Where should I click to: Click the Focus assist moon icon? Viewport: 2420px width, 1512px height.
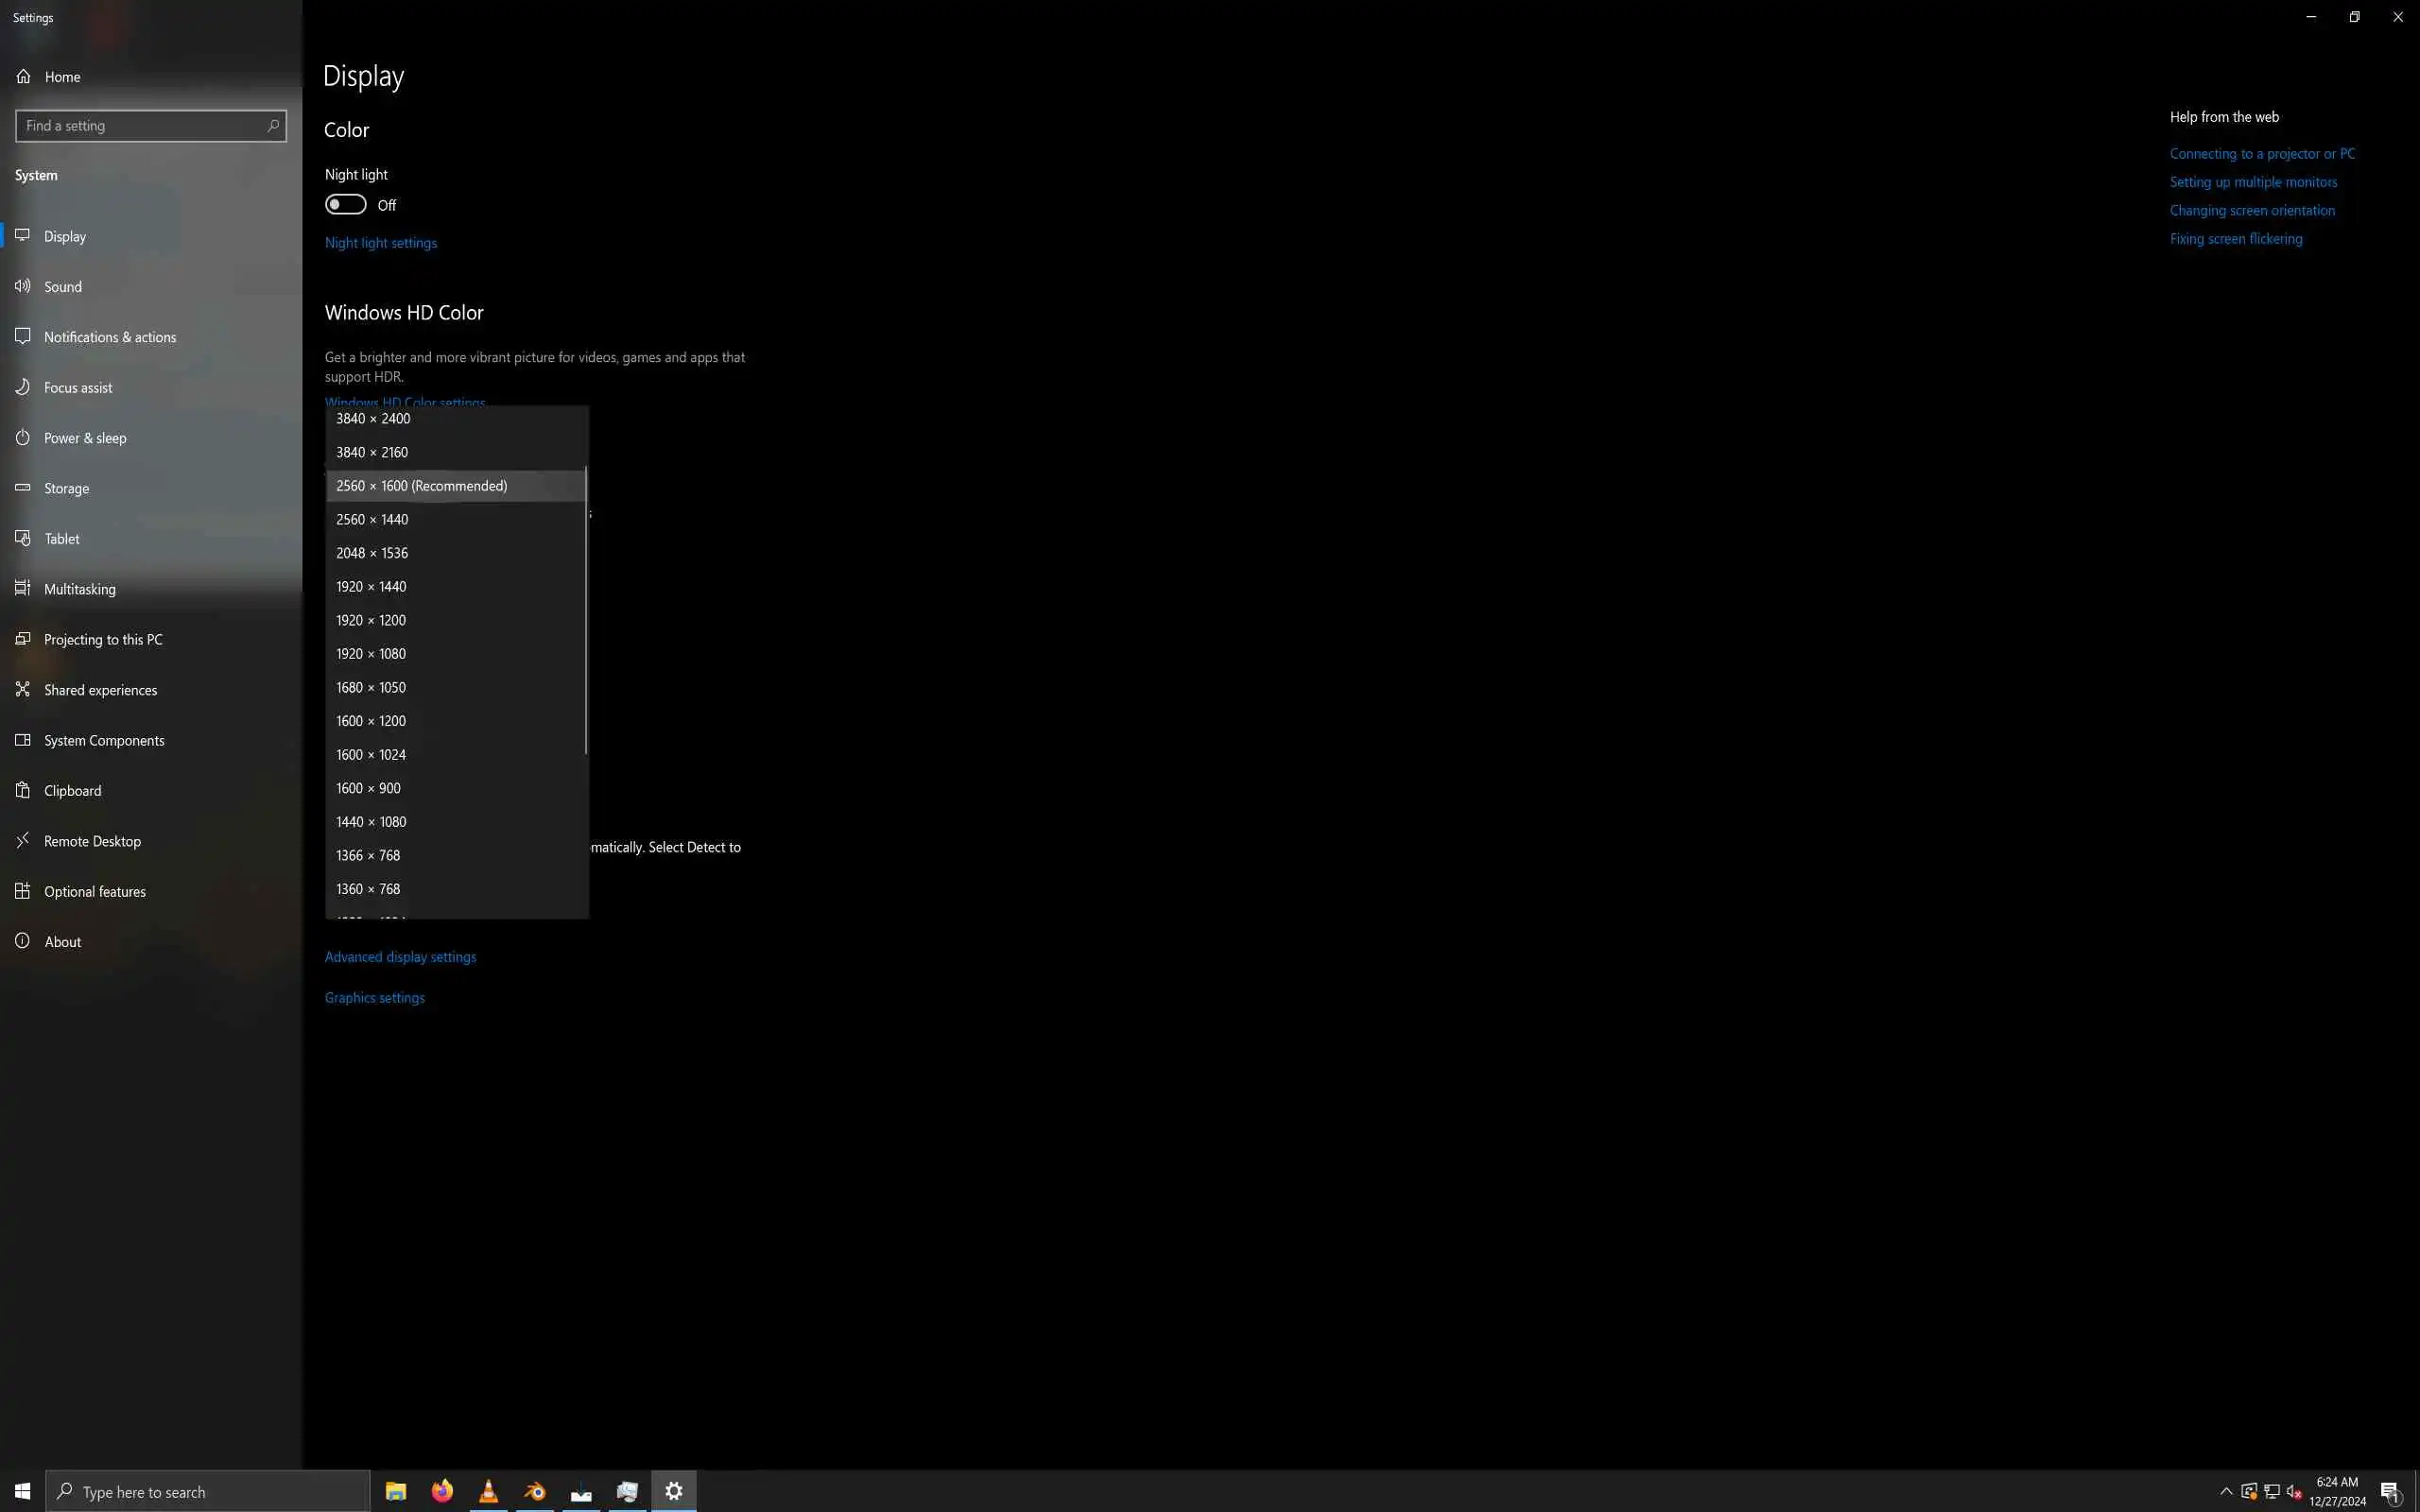(x=22, y=387)
